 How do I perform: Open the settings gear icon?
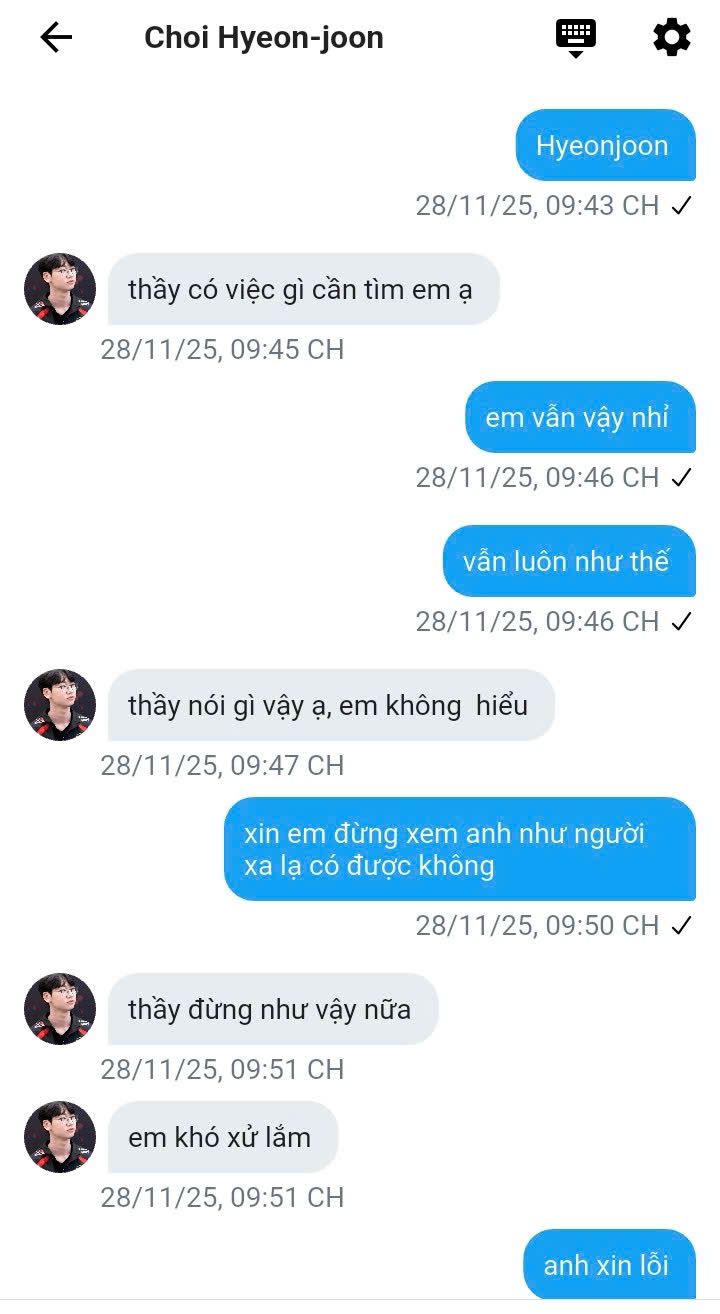(672, 38)
